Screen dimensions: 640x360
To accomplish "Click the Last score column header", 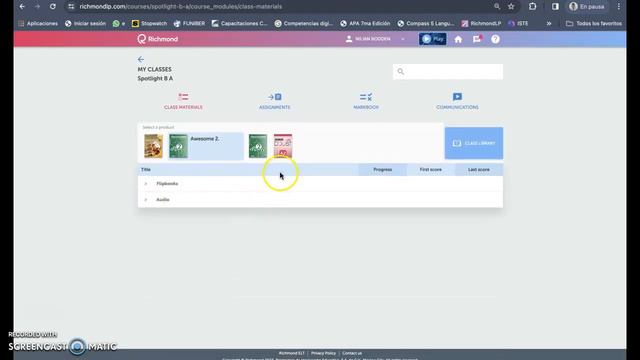I will pyautogui.click(x=479, y=170).
